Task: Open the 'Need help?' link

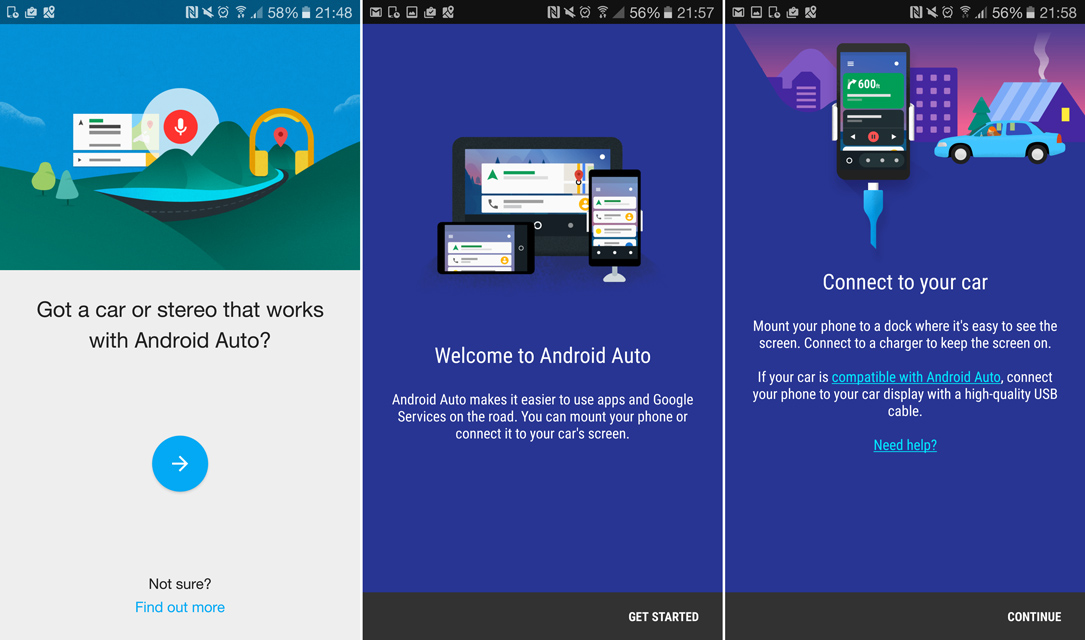Action: [905, 445]
